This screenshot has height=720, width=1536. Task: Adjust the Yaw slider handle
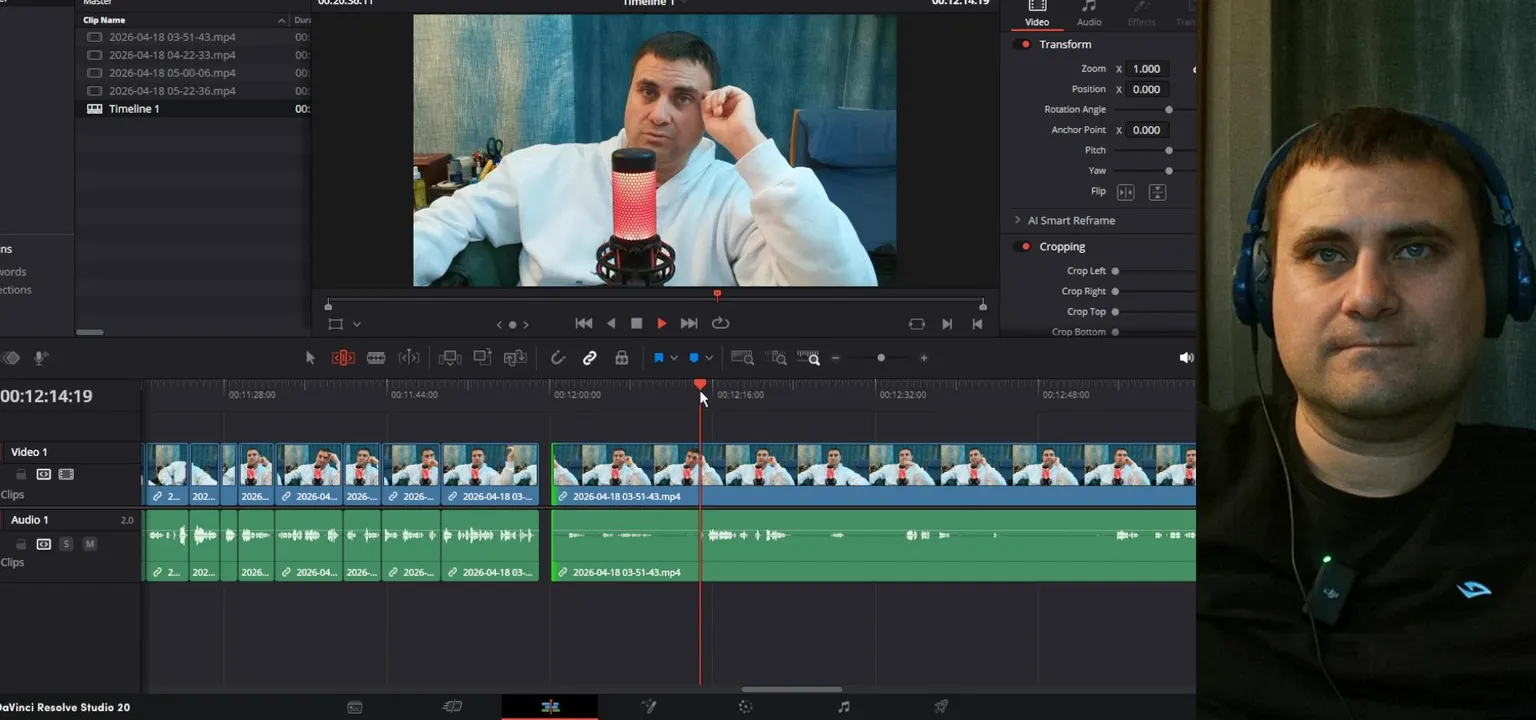pos(1169,171)
